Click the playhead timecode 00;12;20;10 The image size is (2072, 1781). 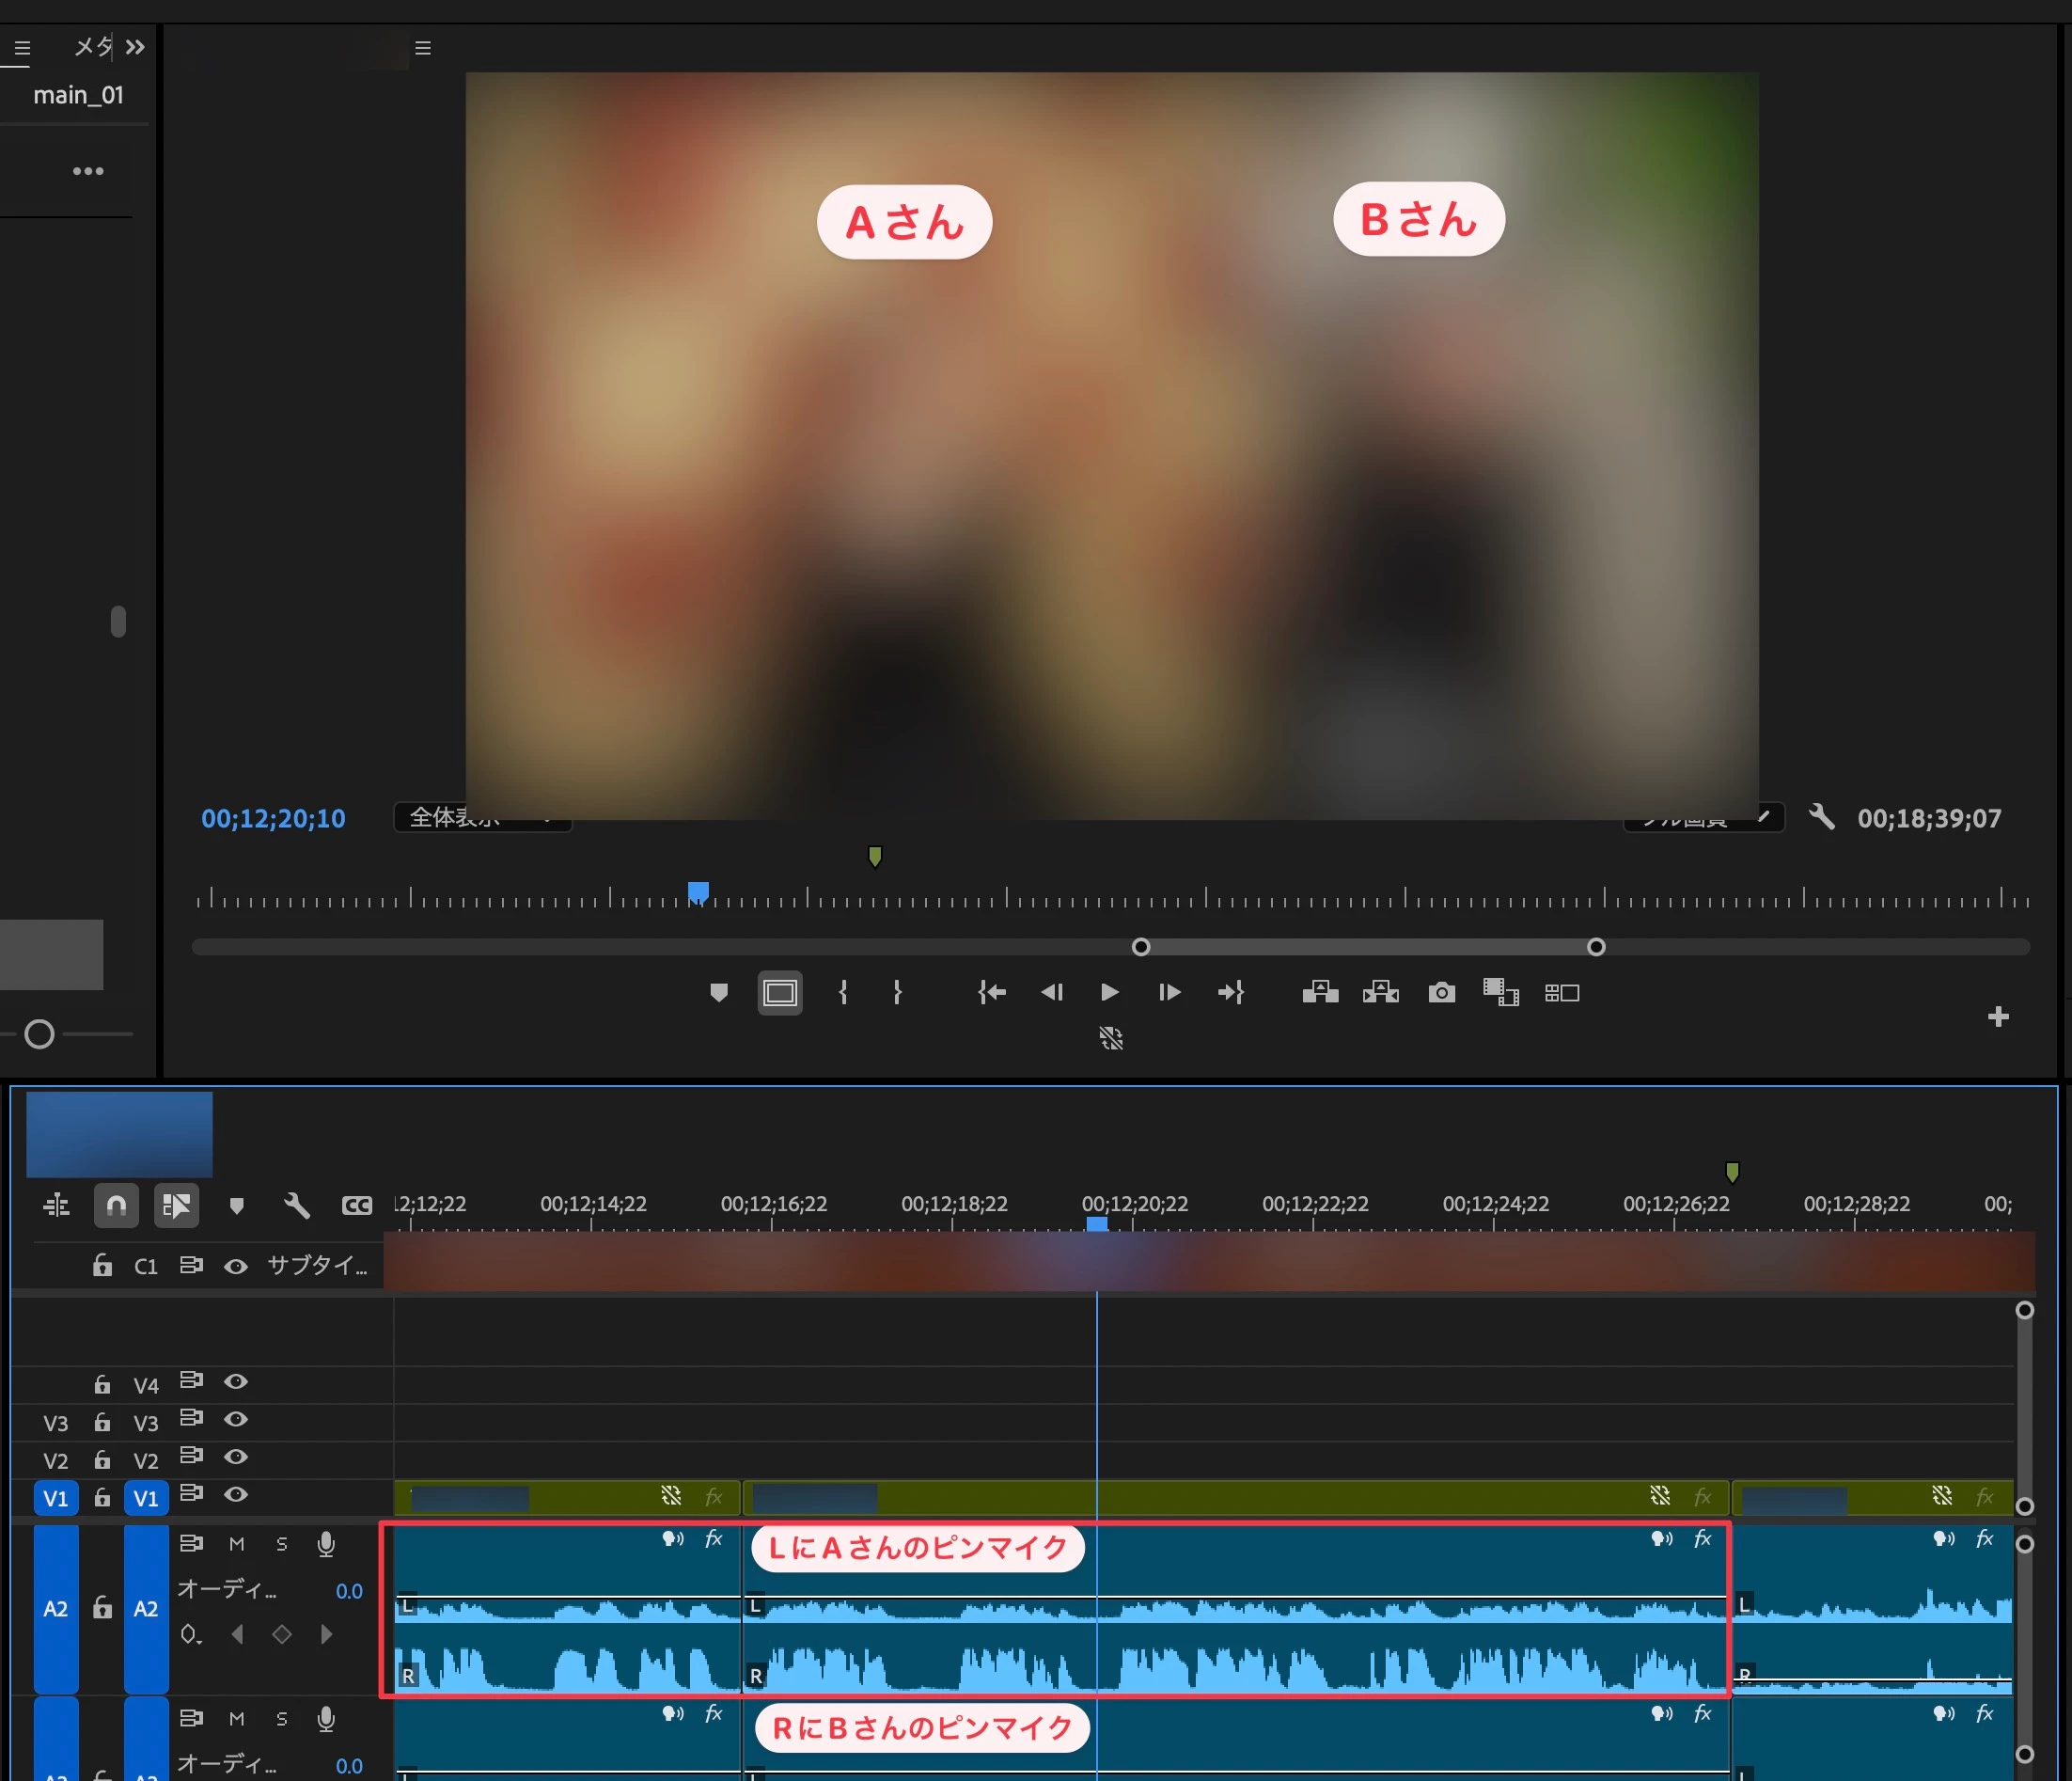point(273,819)
